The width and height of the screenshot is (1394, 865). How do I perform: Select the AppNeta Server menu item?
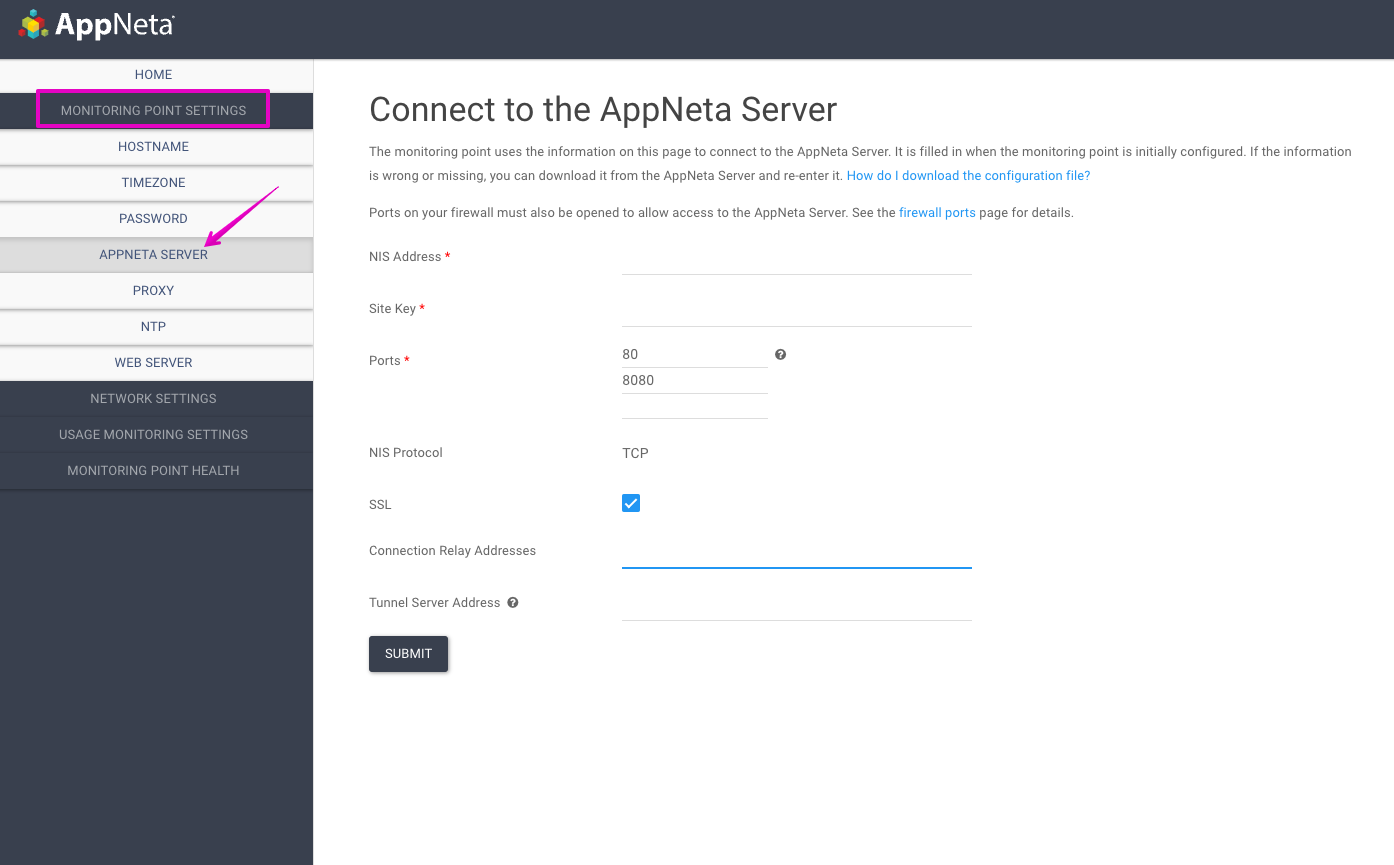click(153, 255)
